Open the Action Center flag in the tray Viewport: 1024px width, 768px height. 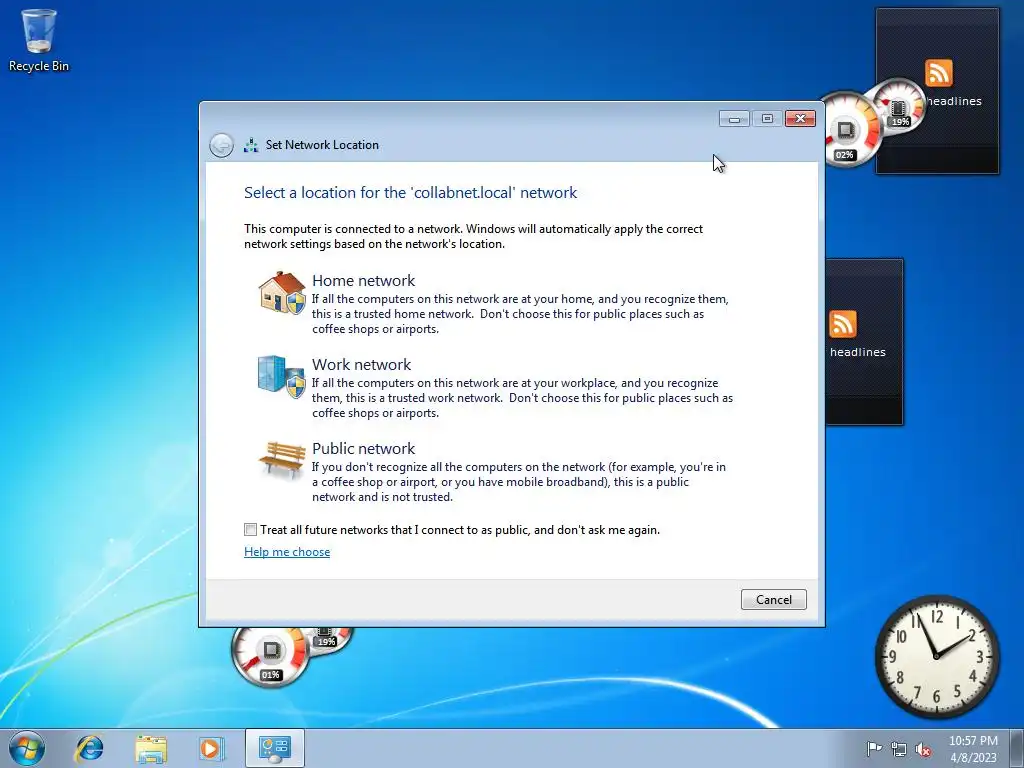click(x=874, y=748)
